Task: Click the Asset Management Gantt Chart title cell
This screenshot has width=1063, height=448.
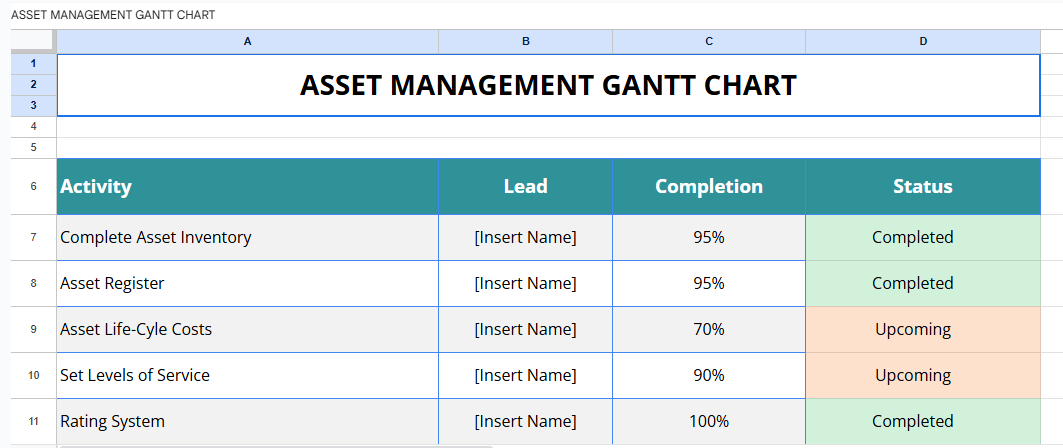Action: 548,85
